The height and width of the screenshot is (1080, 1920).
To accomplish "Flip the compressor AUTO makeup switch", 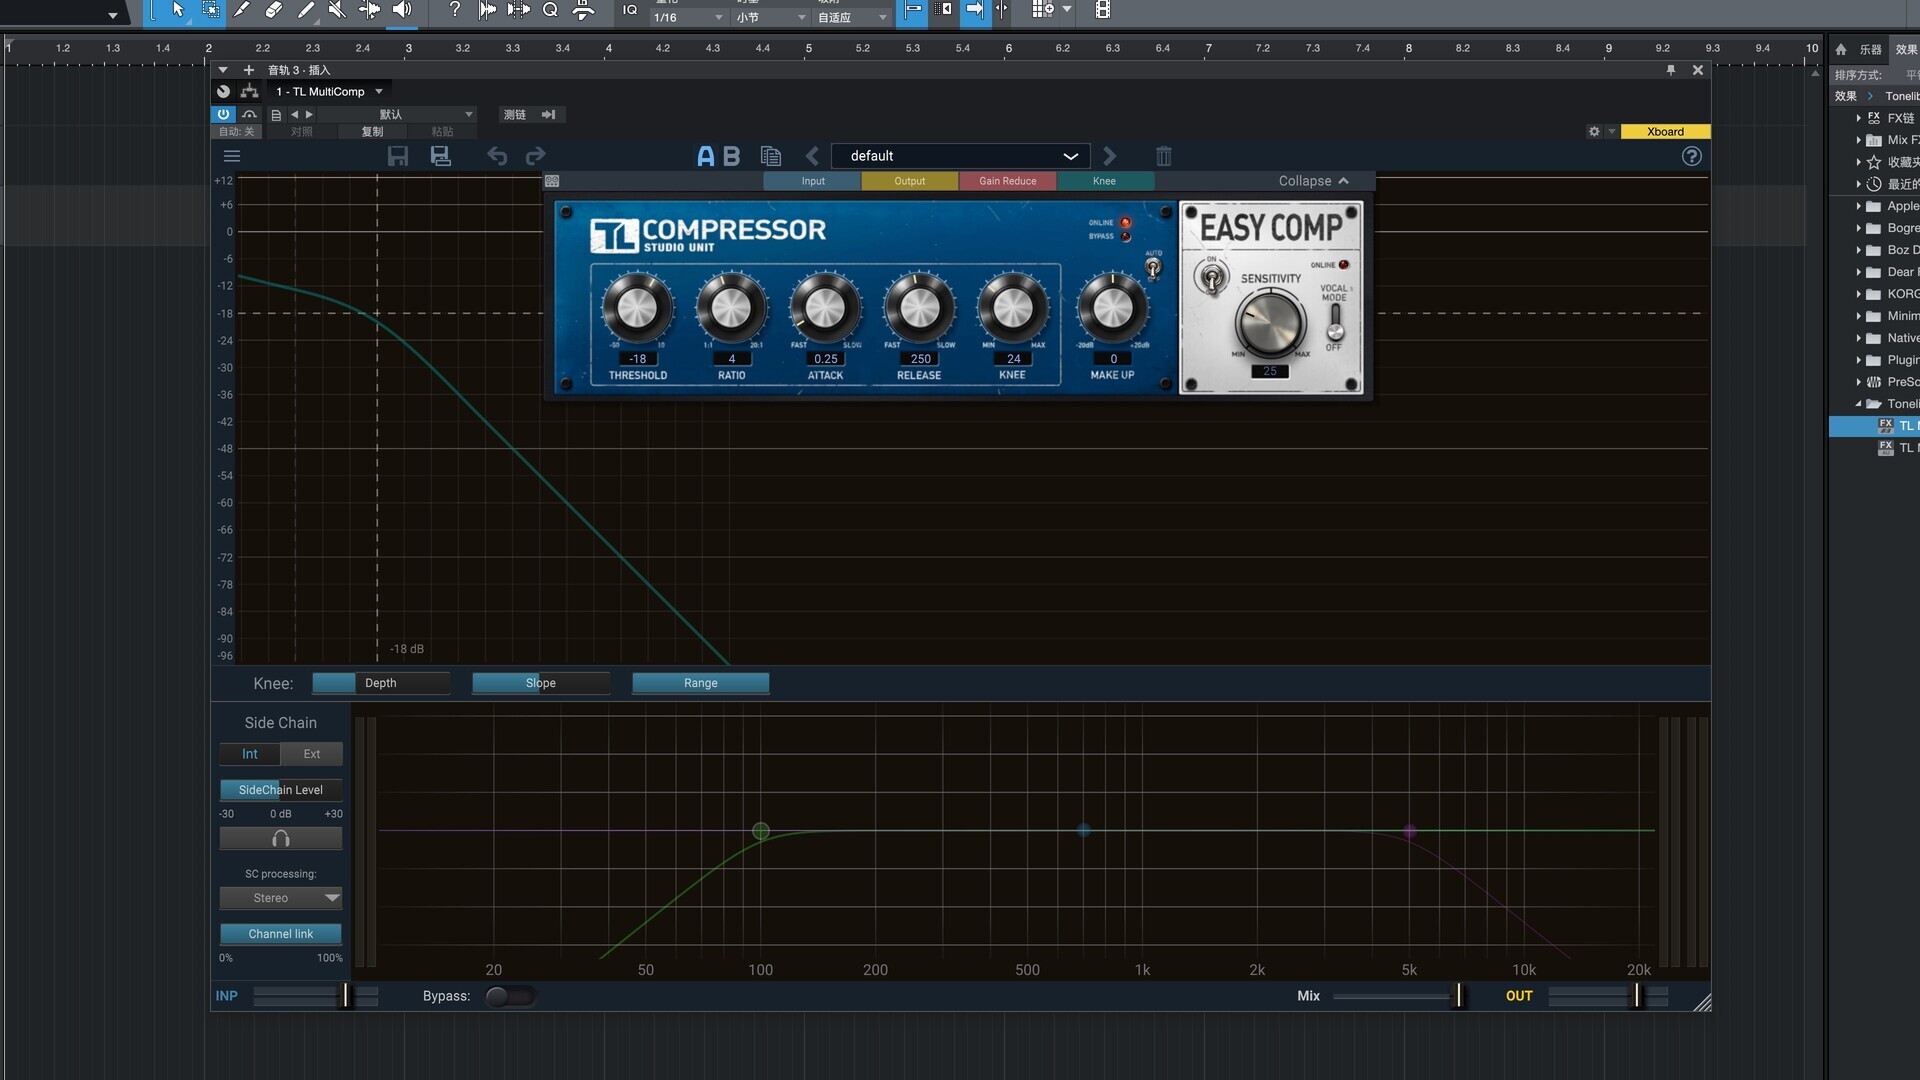I will (x=1153, y=266).
